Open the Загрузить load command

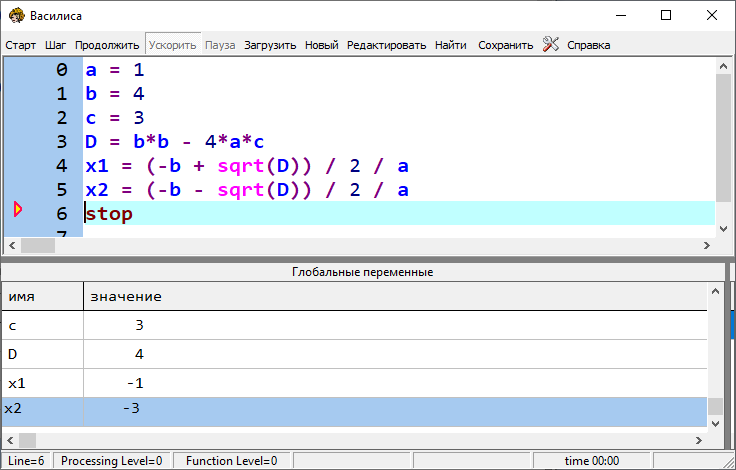tap(270, 45)
